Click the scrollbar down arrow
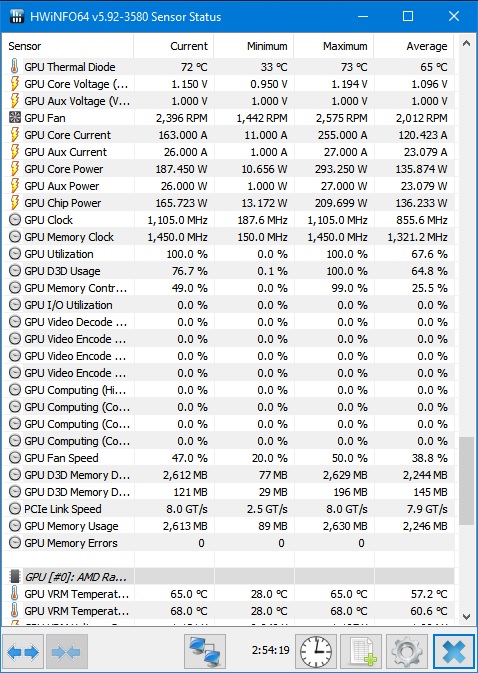 [466, 617]
